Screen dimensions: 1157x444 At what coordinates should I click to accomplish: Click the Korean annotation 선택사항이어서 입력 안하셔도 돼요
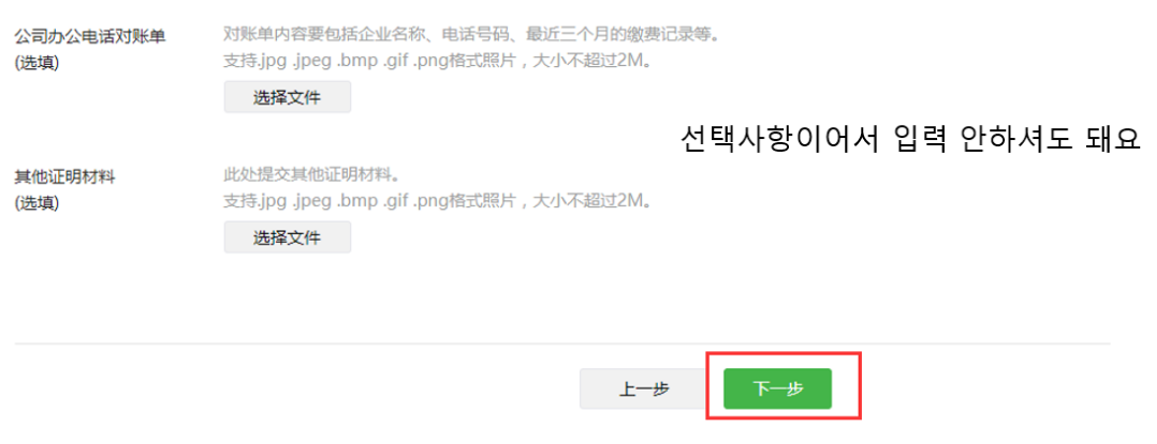pyautogui.click(x=911, y=138)
